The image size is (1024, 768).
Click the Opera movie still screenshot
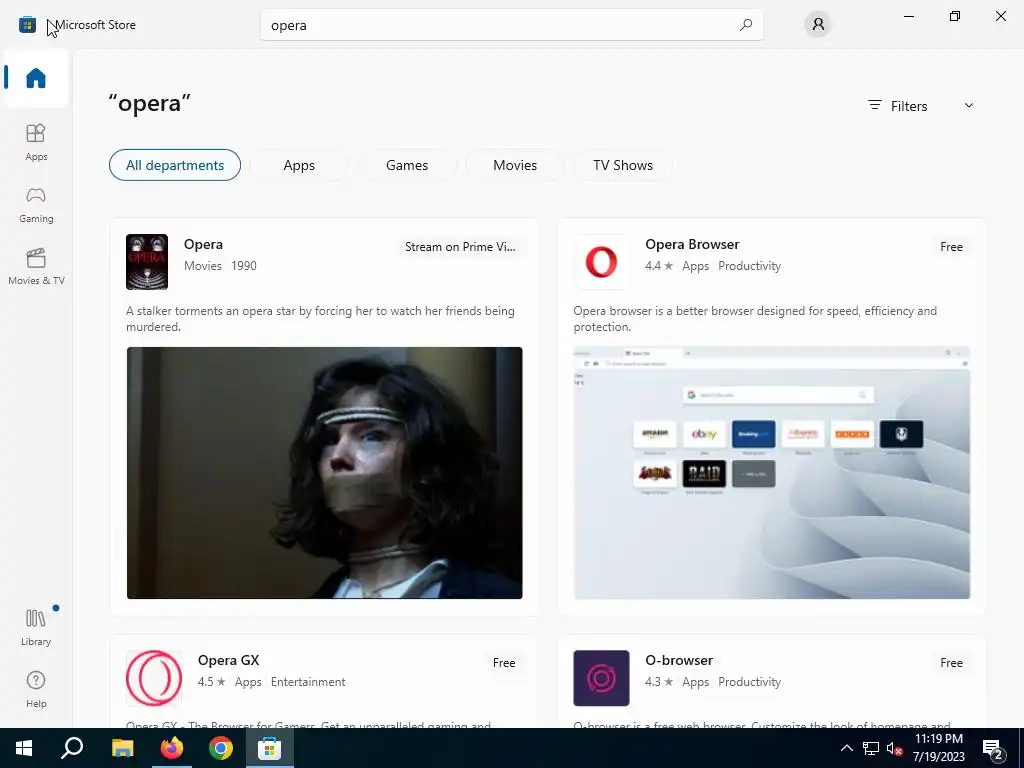(x=325, y=473)
